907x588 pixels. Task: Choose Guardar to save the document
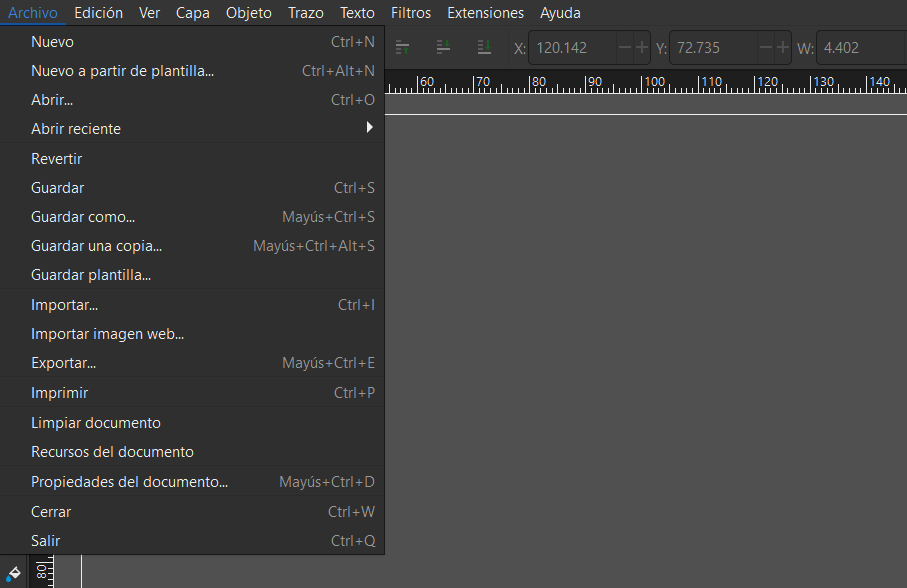point(192,187)
